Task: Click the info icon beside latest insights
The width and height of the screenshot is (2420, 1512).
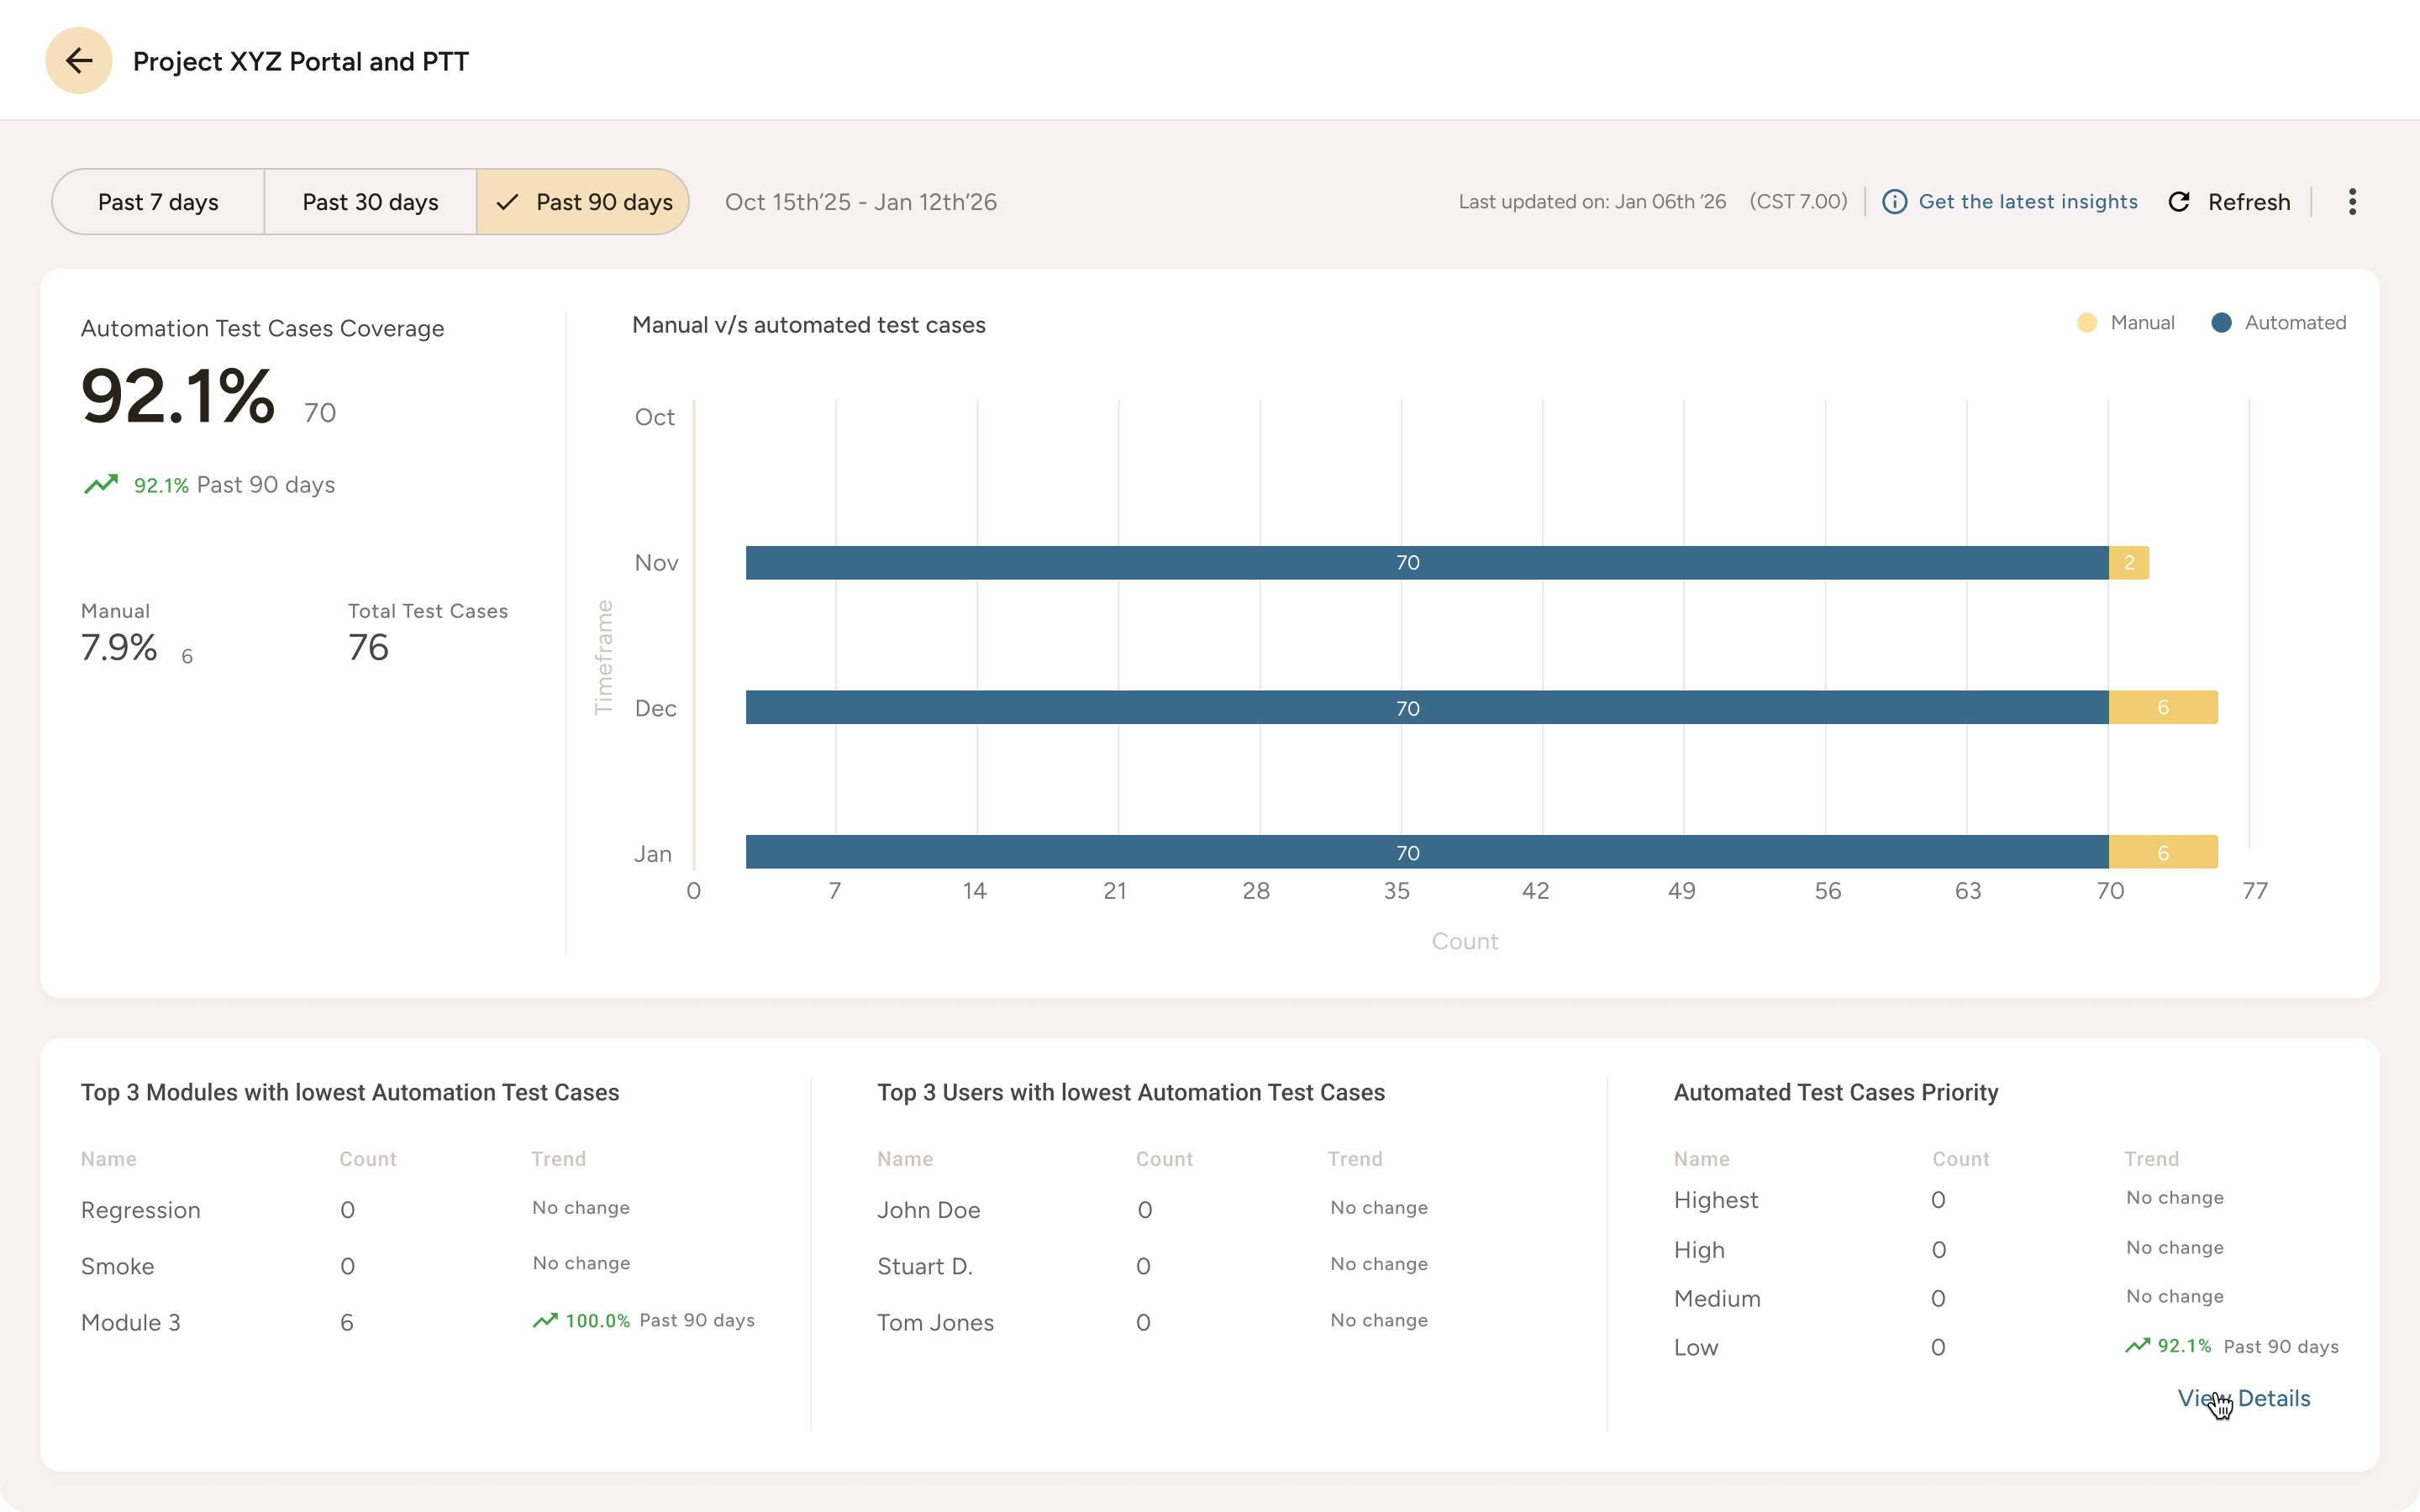Action: pos(1897,201)
